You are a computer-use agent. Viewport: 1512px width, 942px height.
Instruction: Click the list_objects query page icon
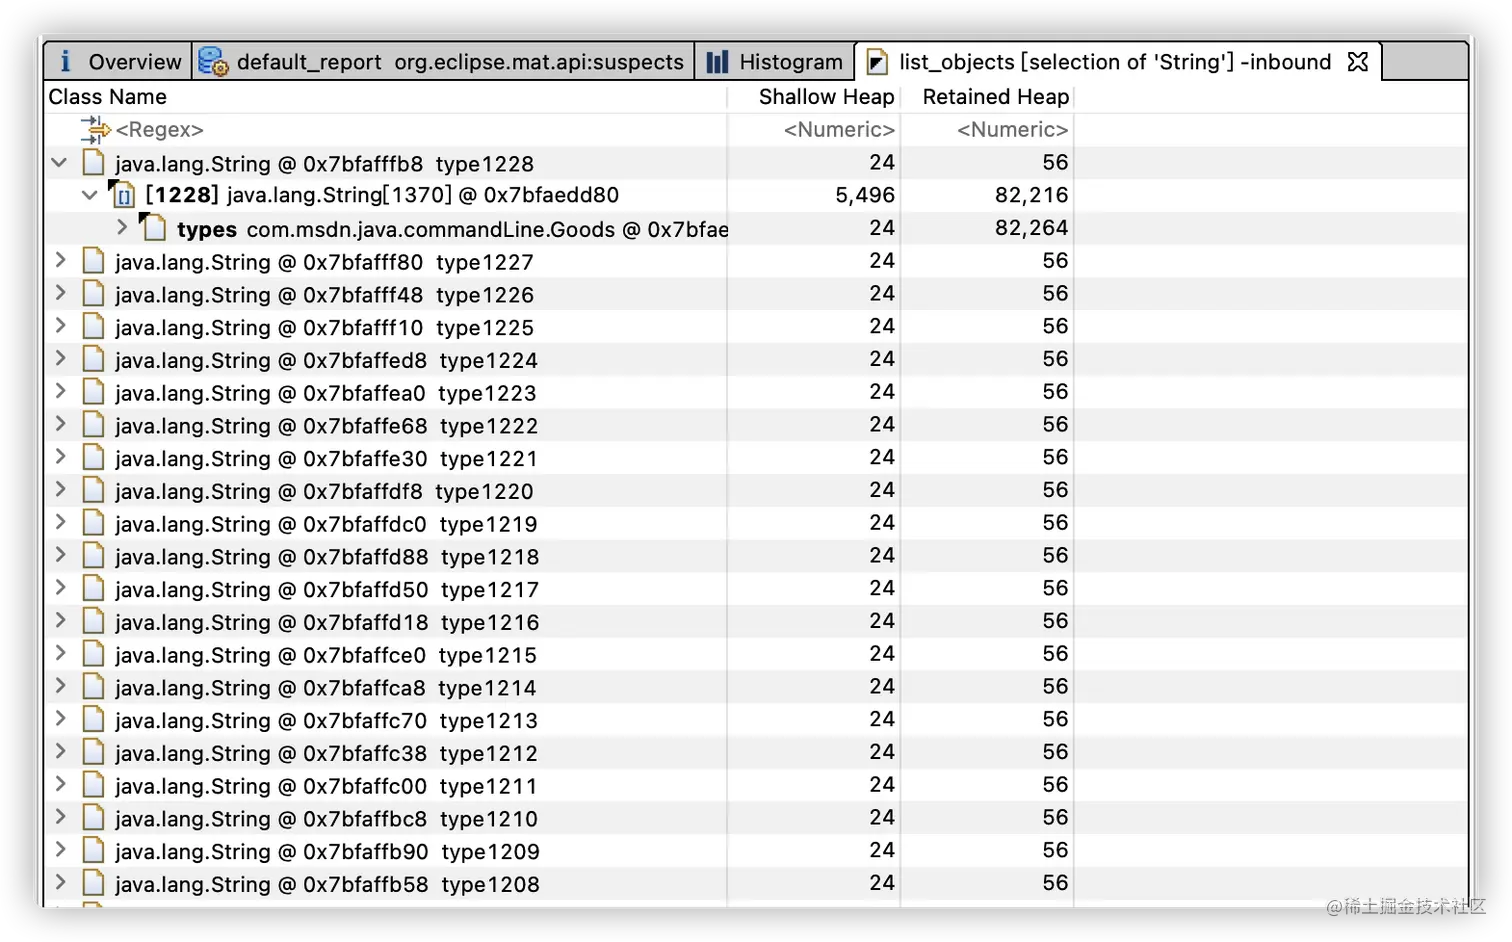click(877, 62)
